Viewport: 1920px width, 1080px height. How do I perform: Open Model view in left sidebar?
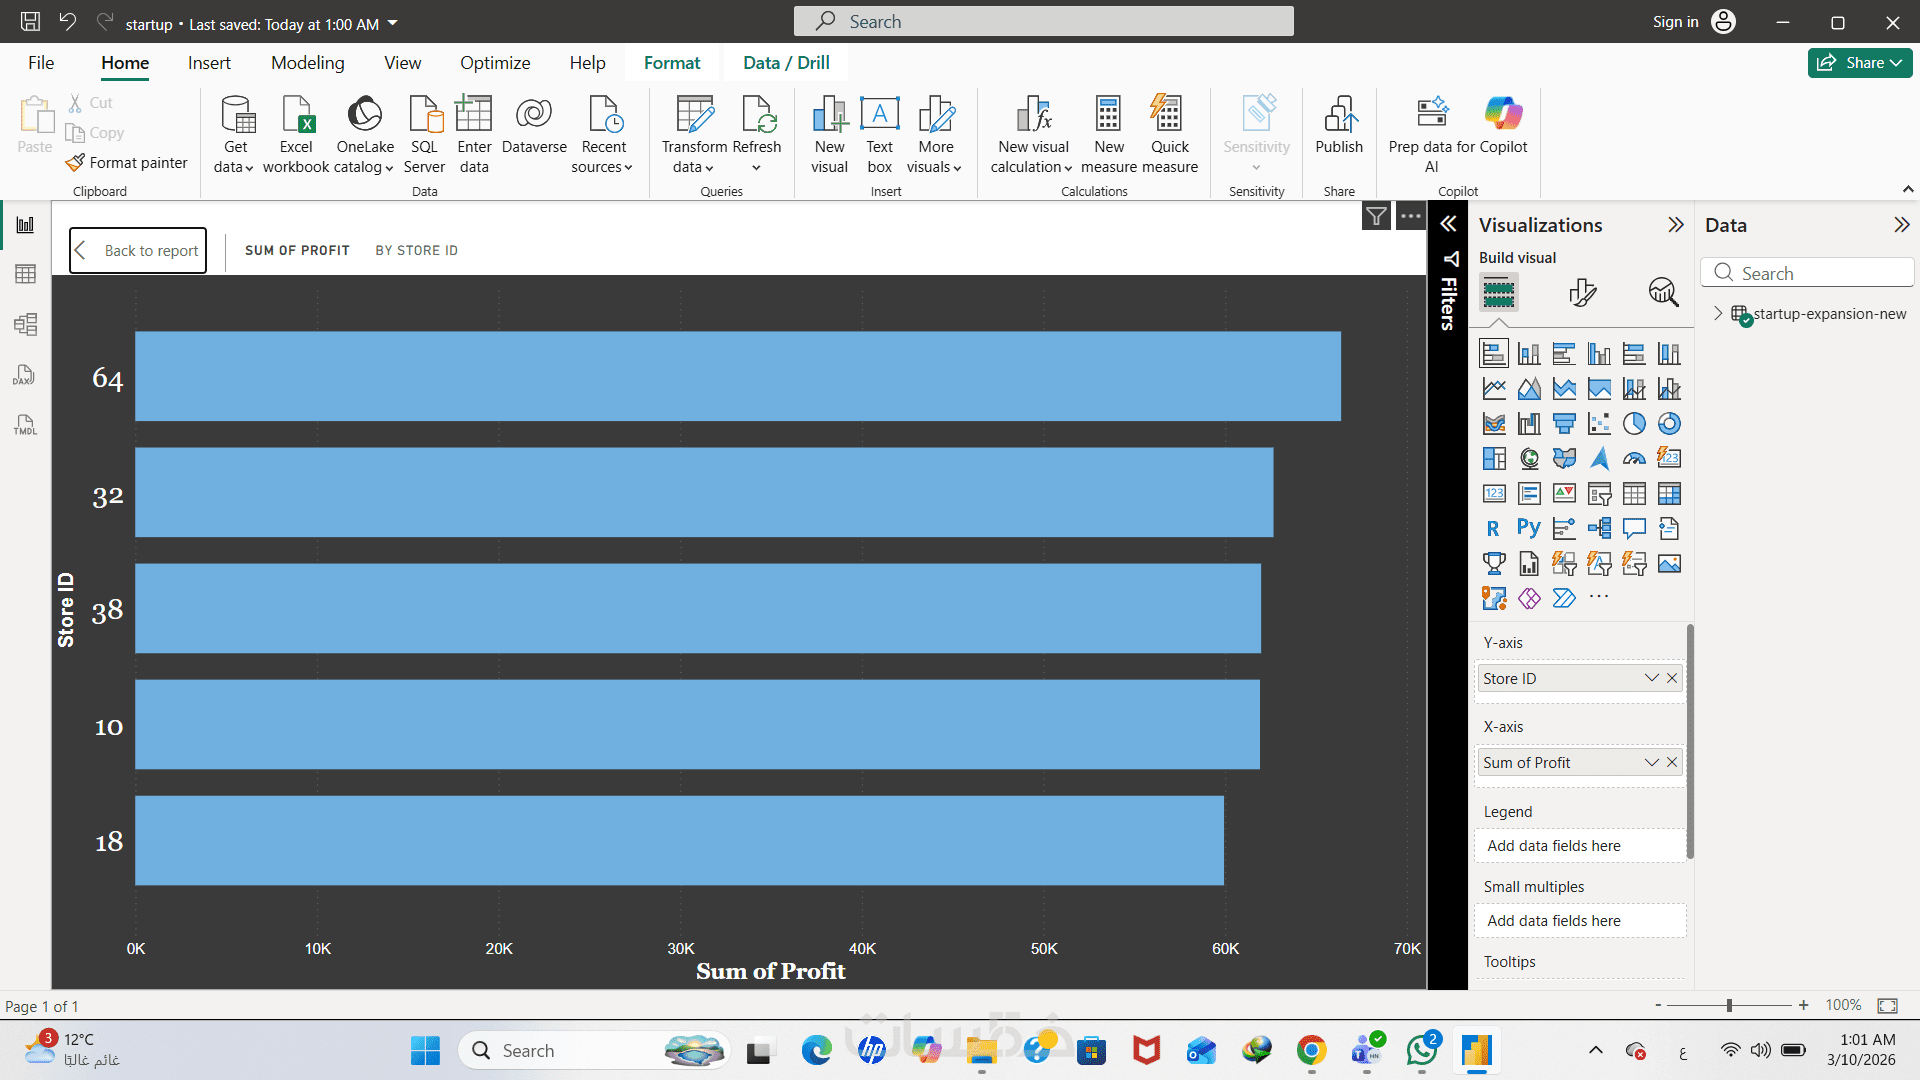[x=25, y=324]
